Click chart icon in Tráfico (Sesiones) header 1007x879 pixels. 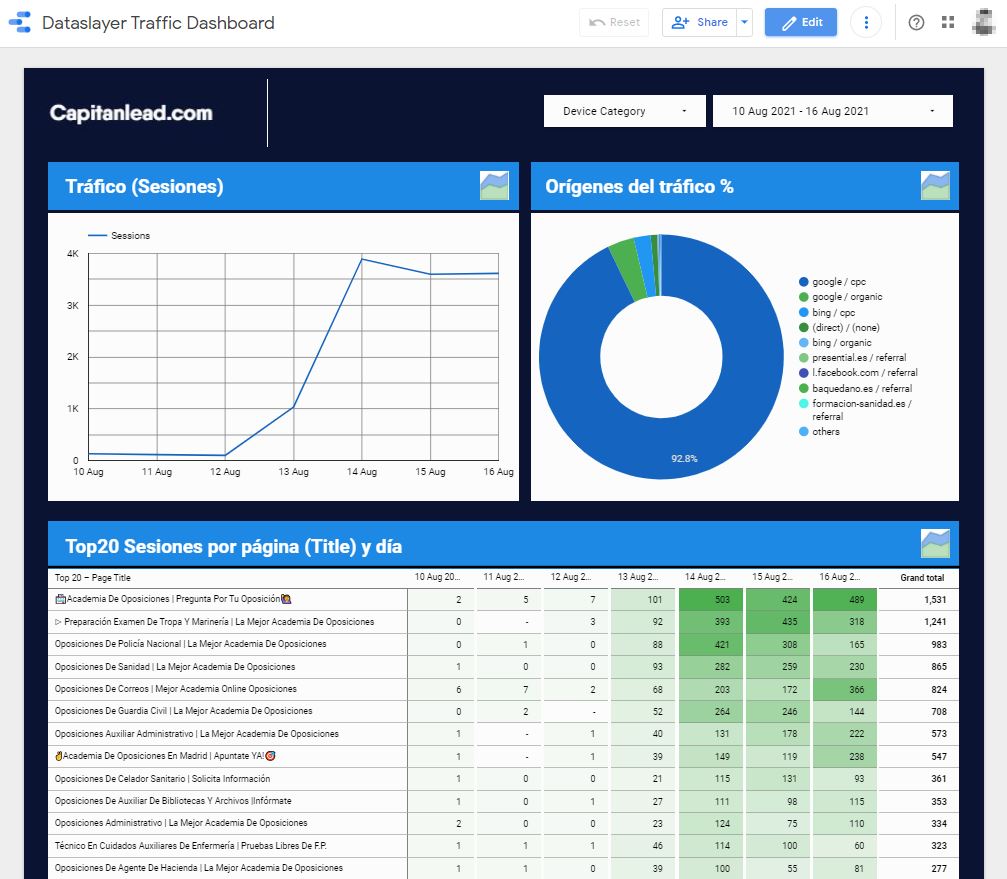(494, 186)
